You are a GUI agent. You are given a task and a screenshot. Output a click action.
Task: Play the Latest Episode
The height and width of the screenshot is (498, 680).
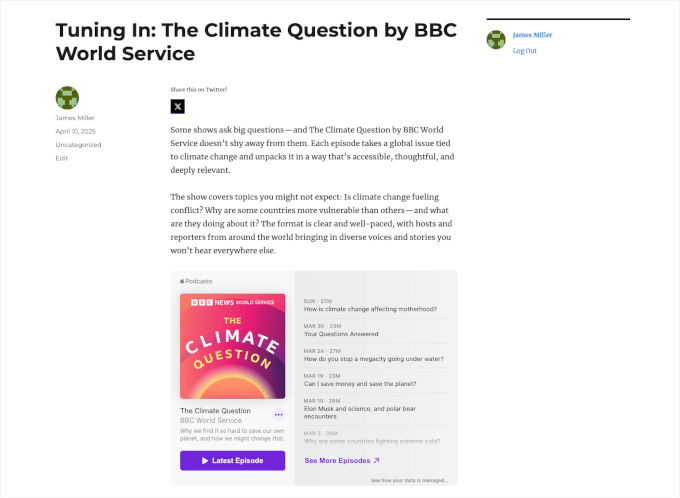[x=232, y=460]
